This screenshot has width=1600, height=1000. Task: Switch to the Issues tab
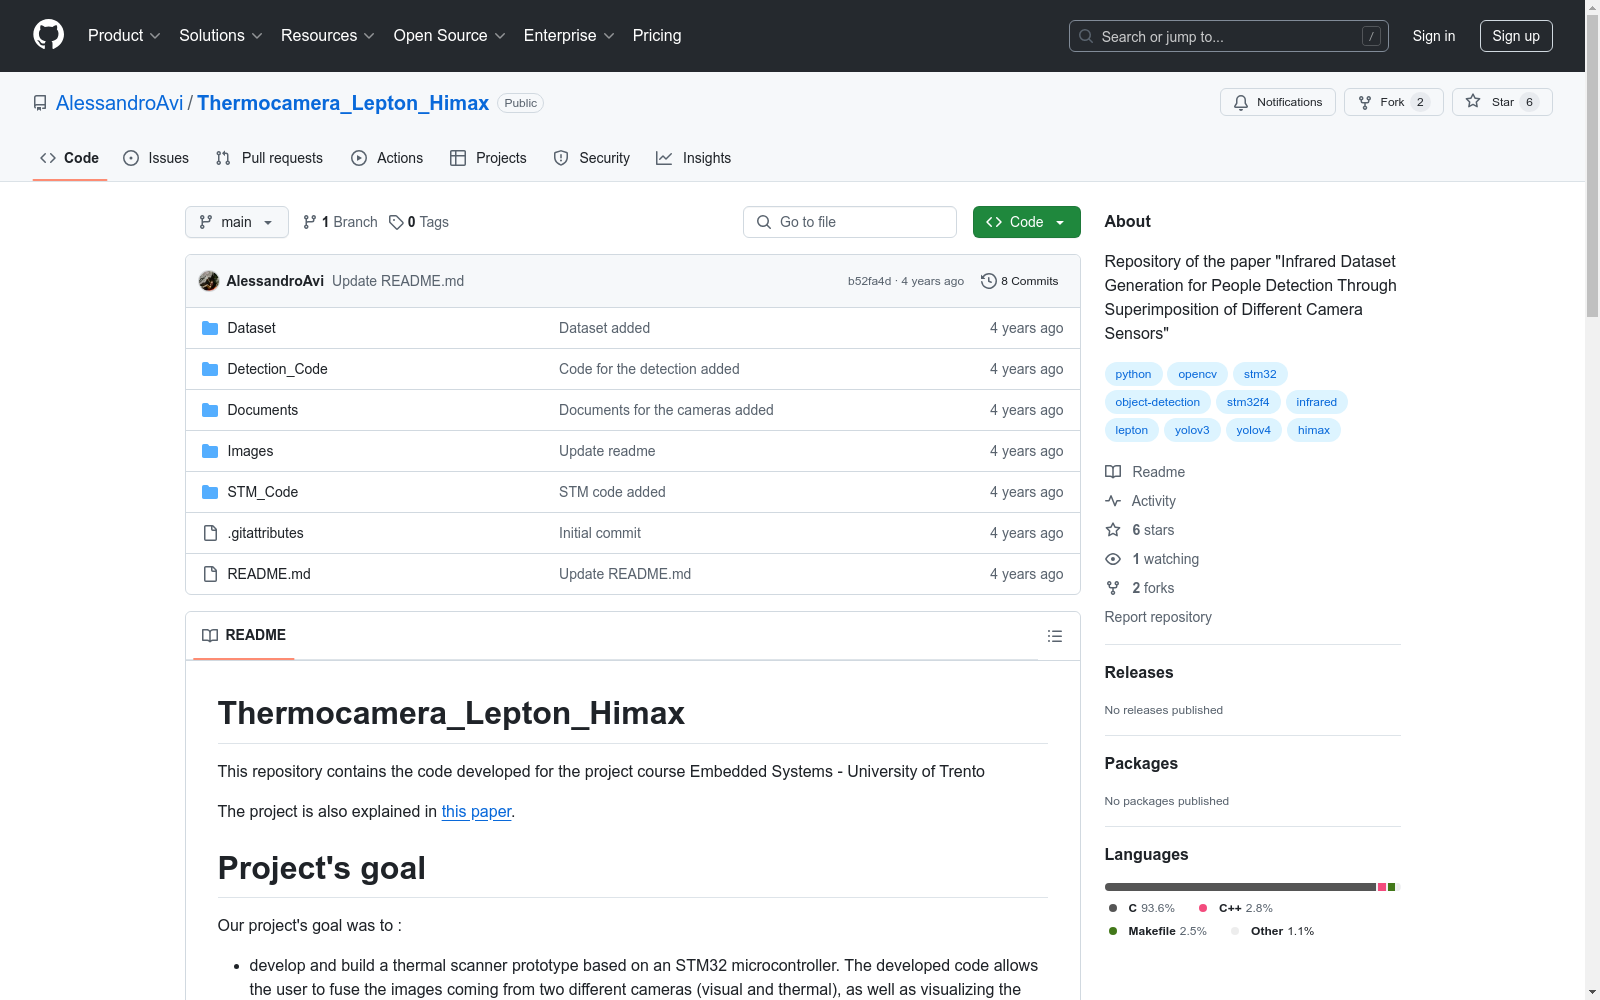pyautogui.click(x=156, y=158)
